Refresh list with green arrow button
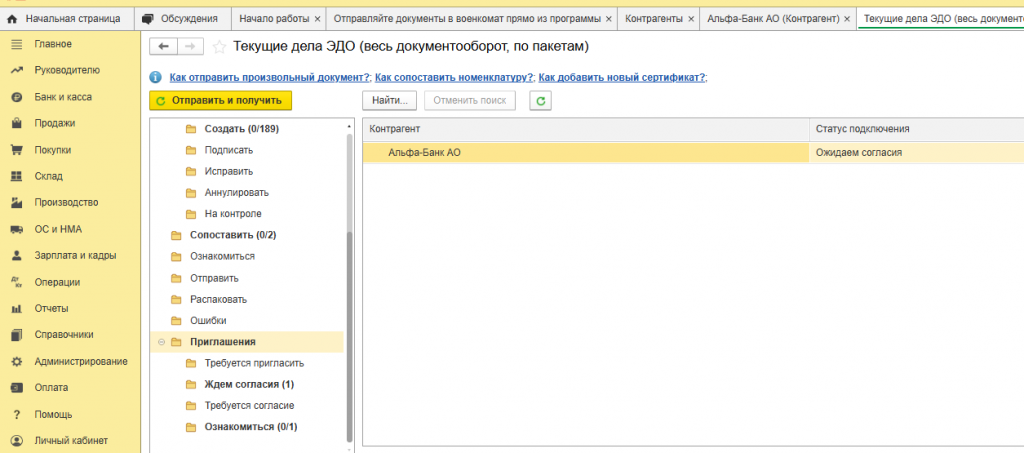1024x453 pixels. click(x=540, y=101)
